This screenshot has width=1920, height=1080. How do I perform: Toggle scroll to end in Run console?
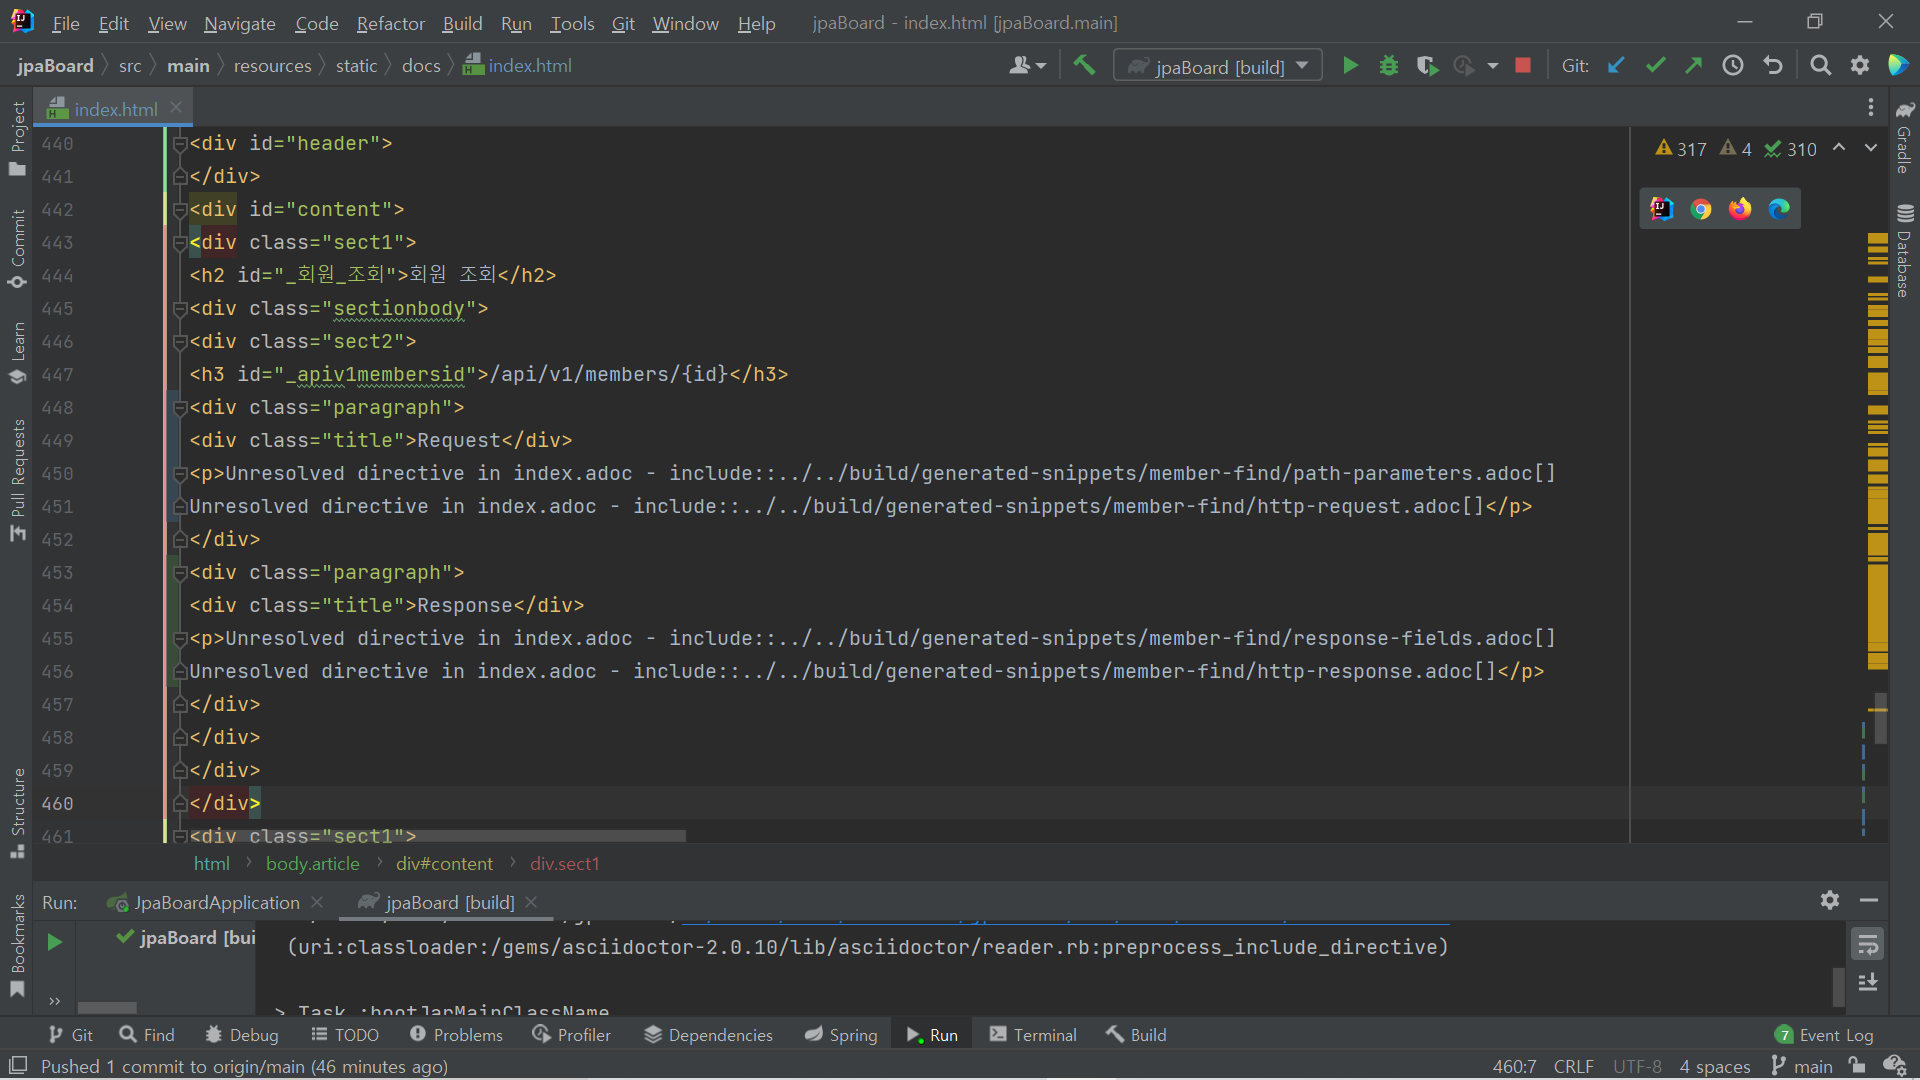[1867, 983]
